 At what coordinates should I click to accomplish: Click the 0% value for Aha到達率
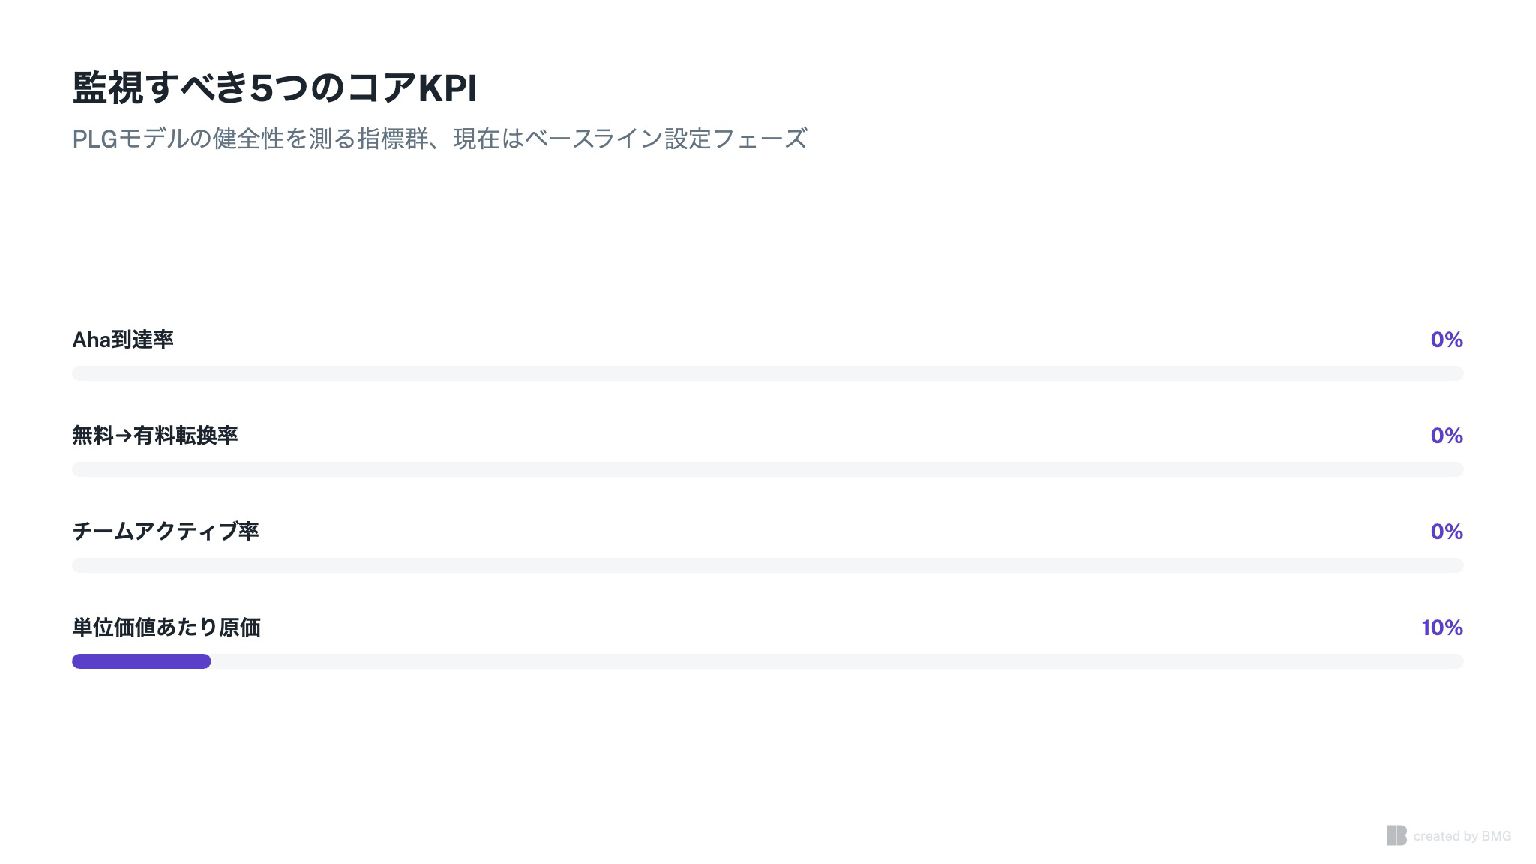(x=1447, y=340)
